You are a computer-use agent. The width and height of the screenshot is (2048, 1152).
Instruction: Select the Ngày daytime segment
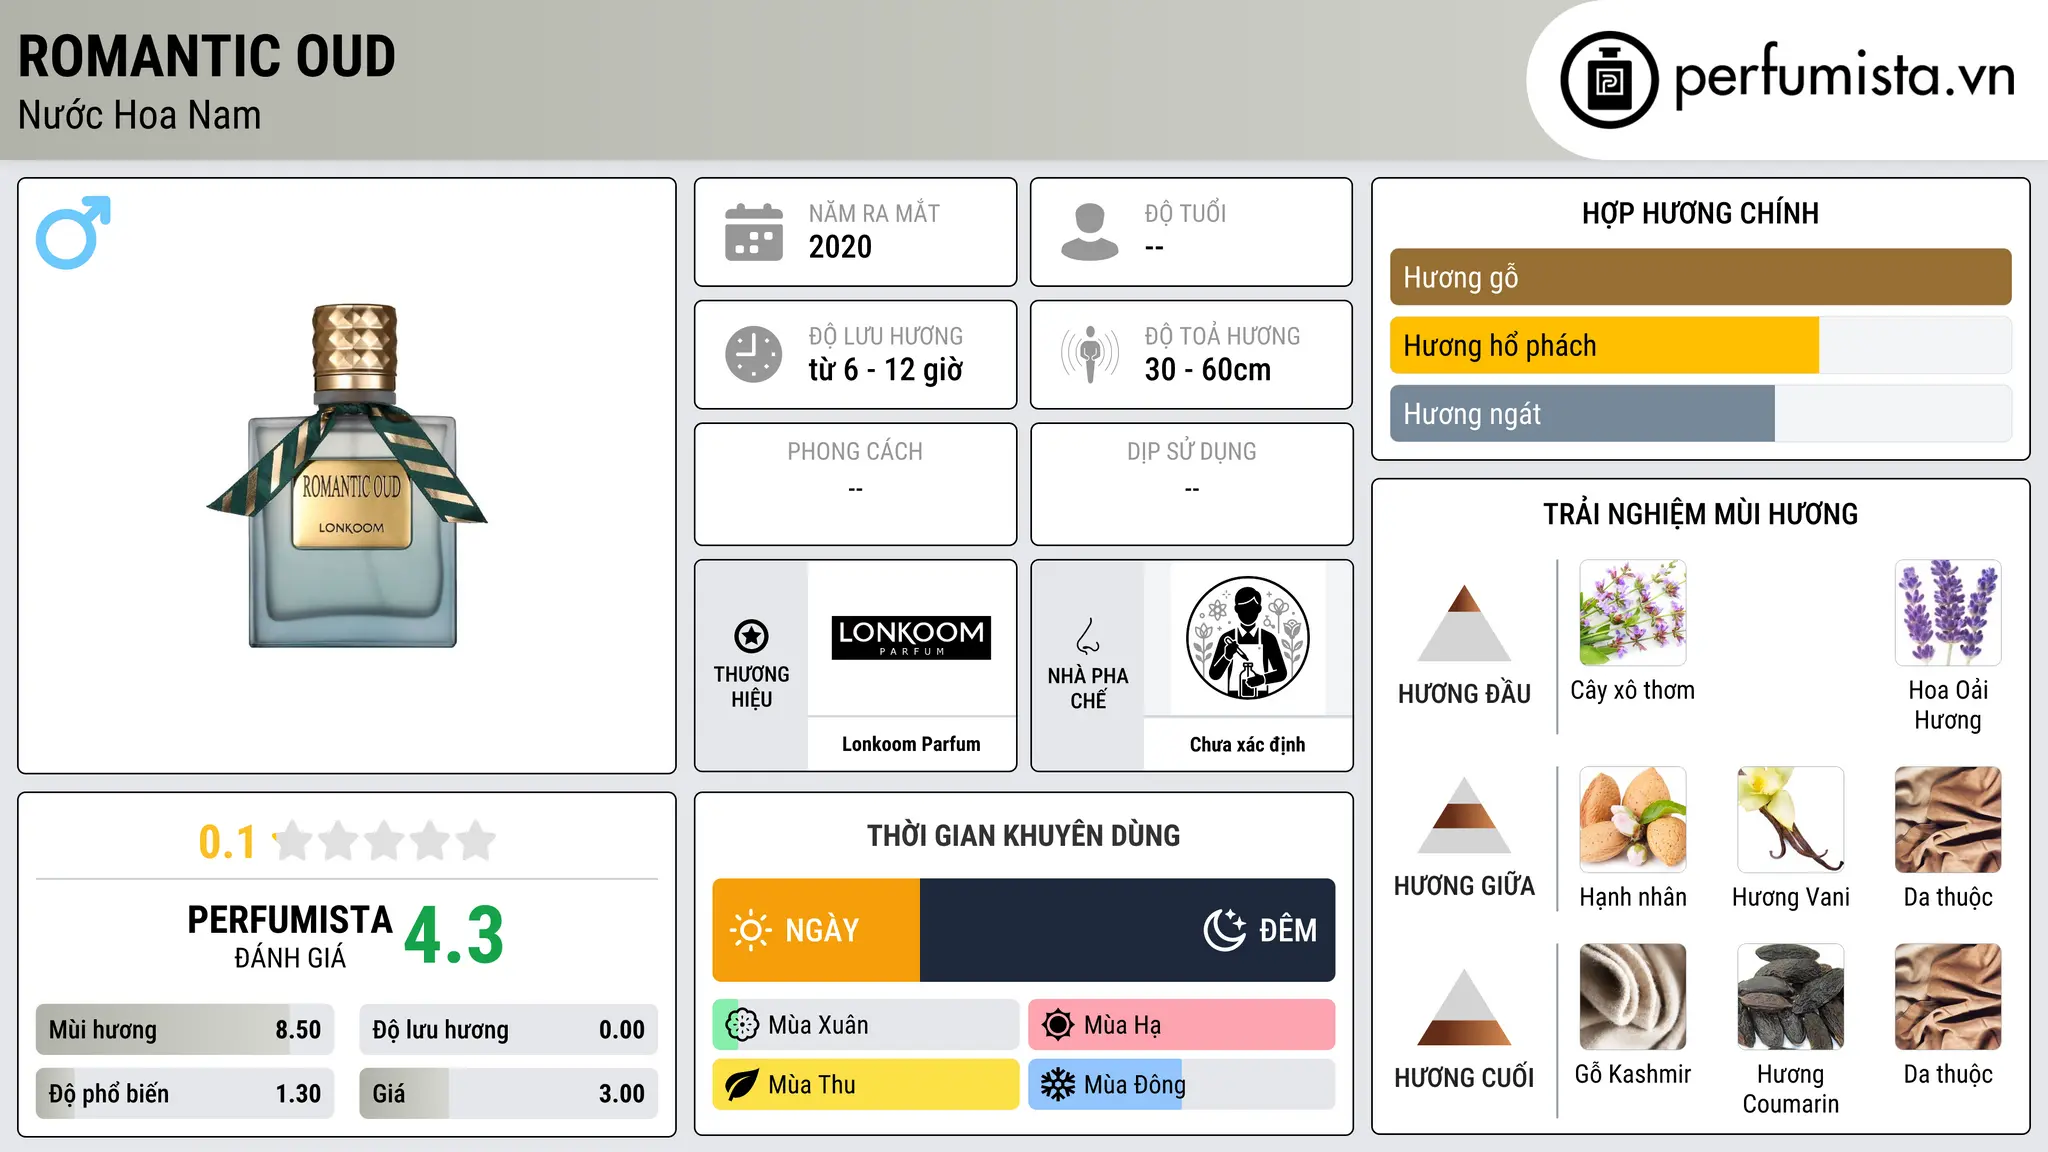point(816,930)
